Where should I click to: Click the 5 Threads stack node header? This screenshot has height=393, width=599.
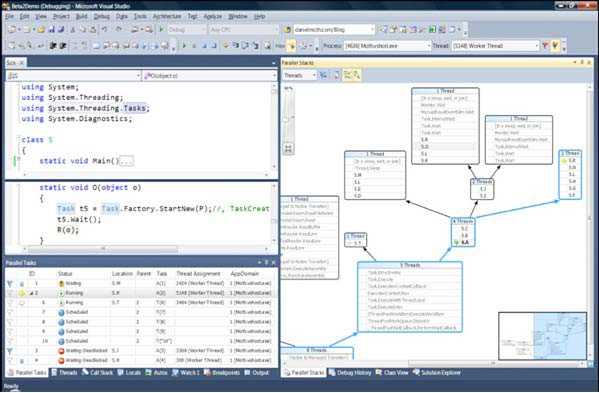(410, 265)
